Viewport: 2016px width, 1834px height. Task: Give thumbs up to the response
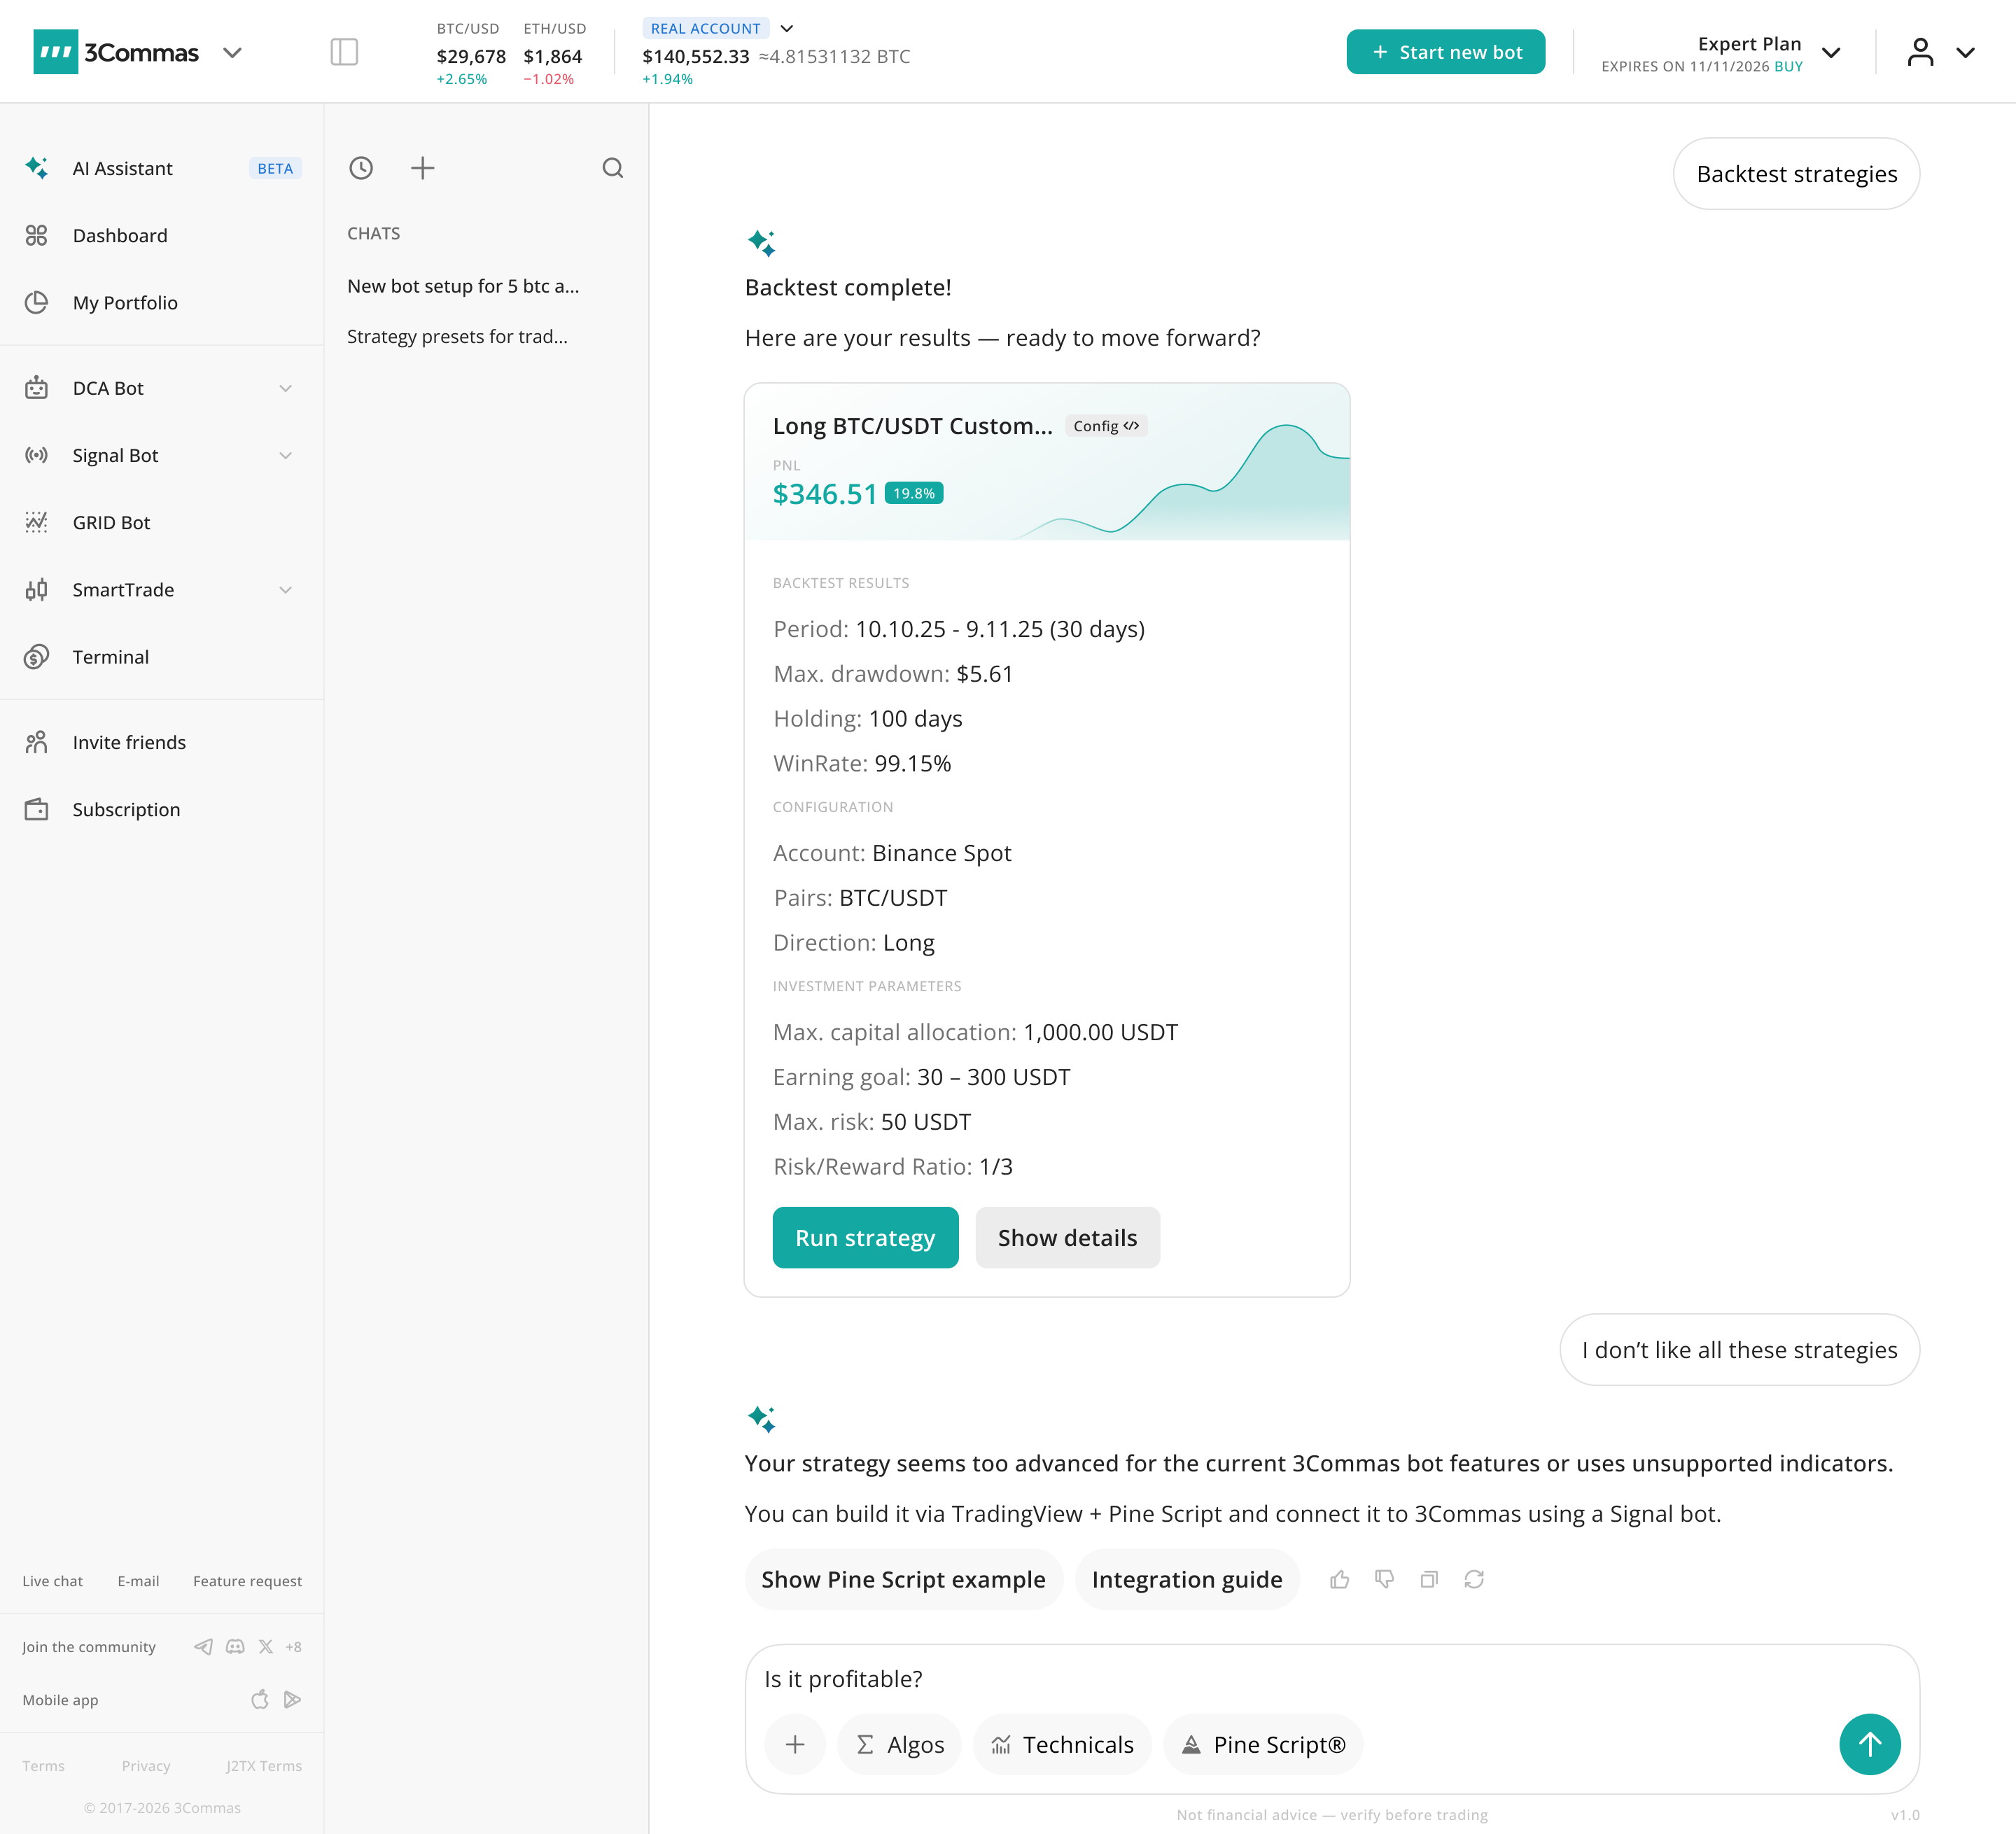pos(1340,1579)
